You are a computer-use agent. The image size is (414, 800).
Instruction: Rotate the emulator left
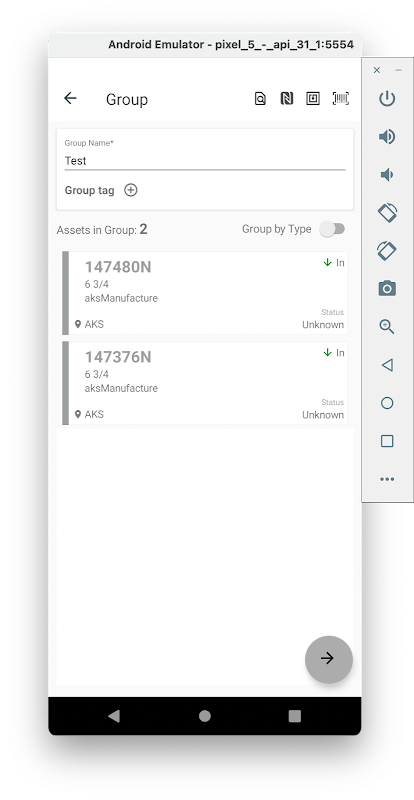click(x=387, y=212)
